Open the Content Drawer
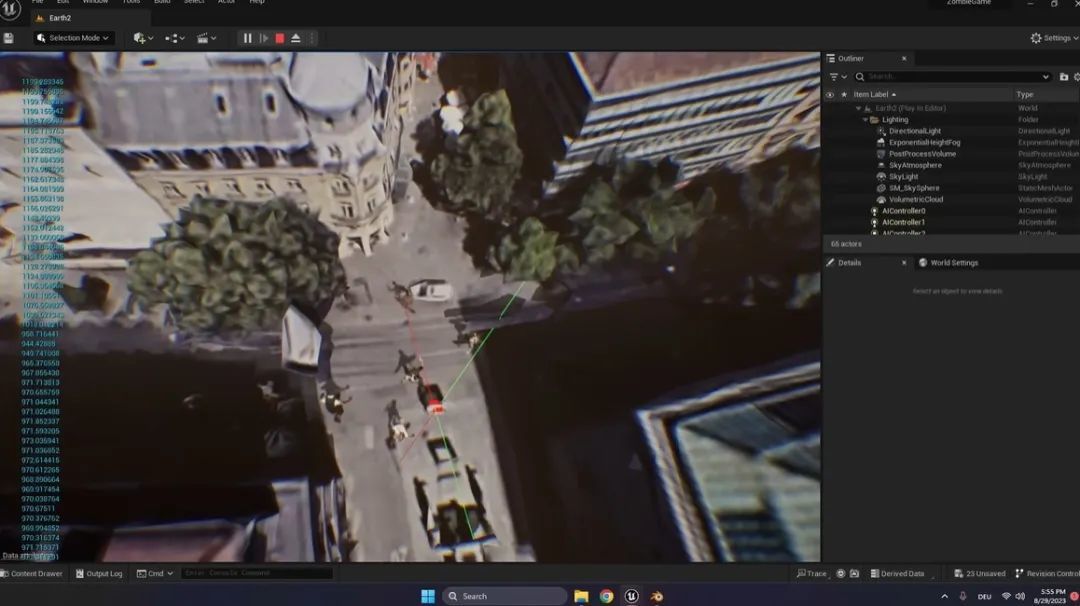Screen dimensions: 1080x606 point(32,573)
